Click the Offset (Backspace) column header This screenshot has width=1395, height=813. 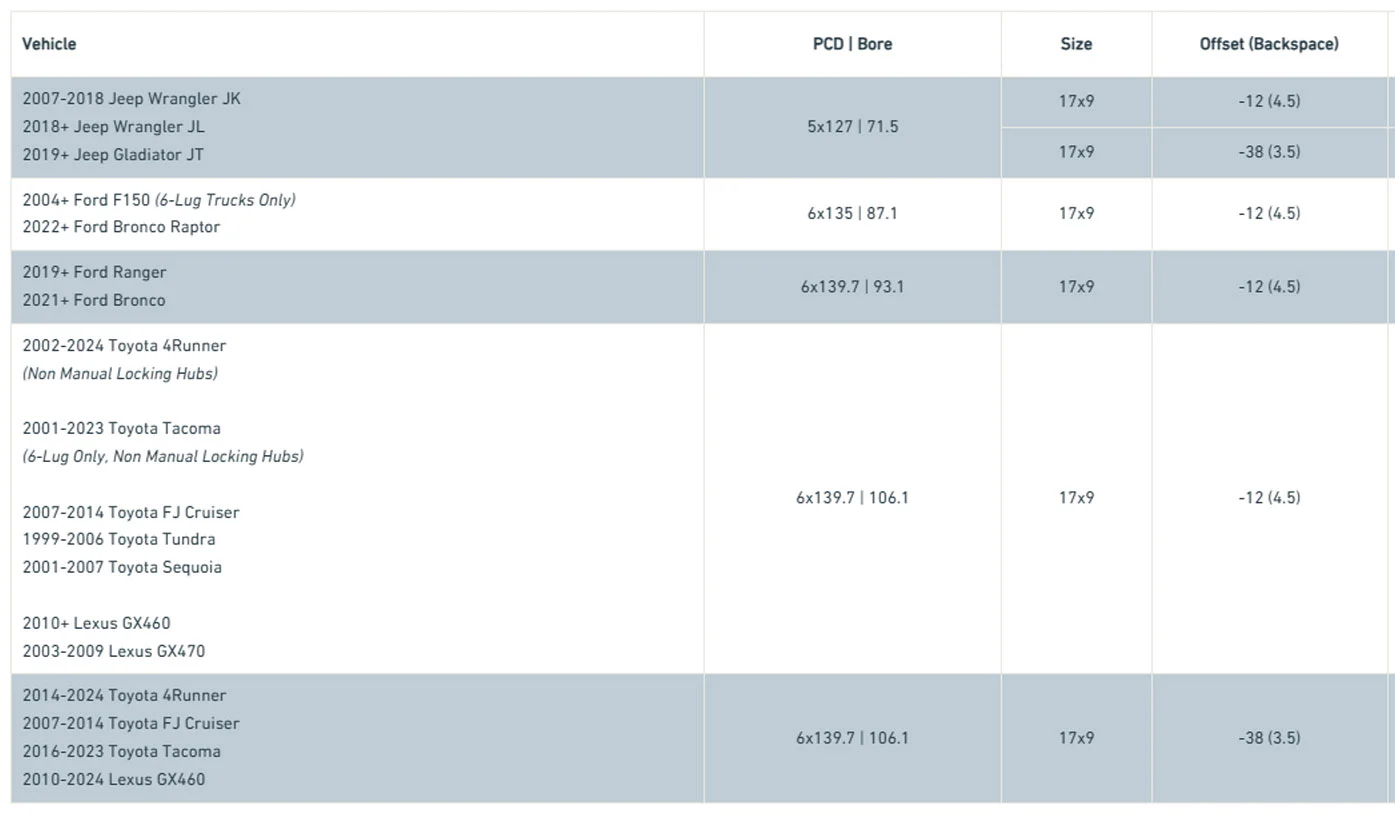point(1269,44)
